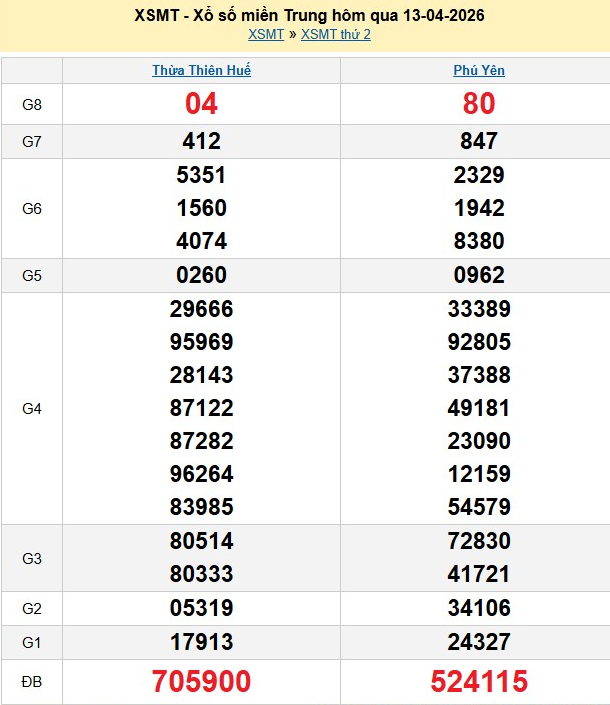Click G2 result 05319
610x705 pixels.
(201, 608)
